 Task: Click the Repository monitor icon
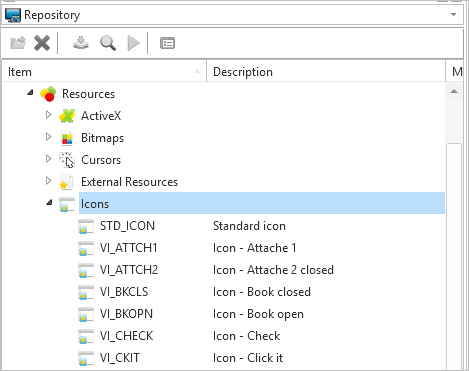[13, 15]
